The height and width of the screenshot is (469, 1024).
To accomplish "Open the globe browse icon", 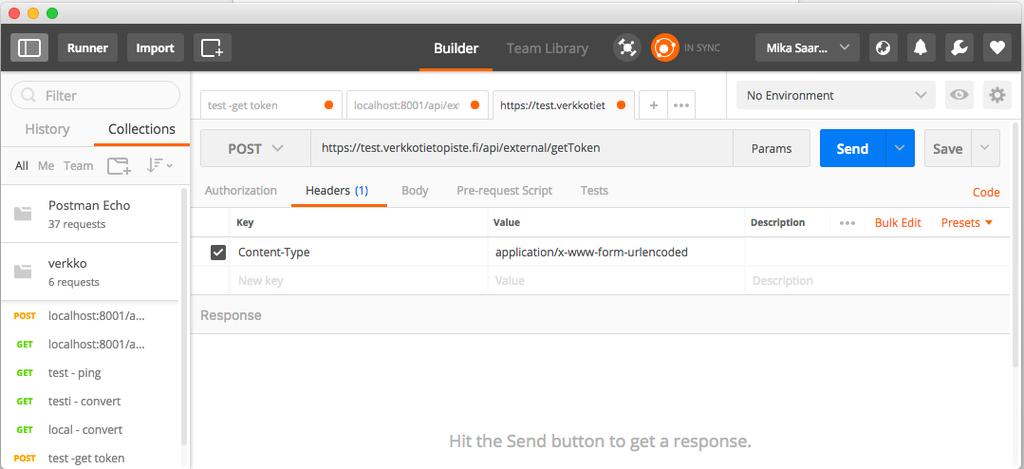I will (883, 48).
